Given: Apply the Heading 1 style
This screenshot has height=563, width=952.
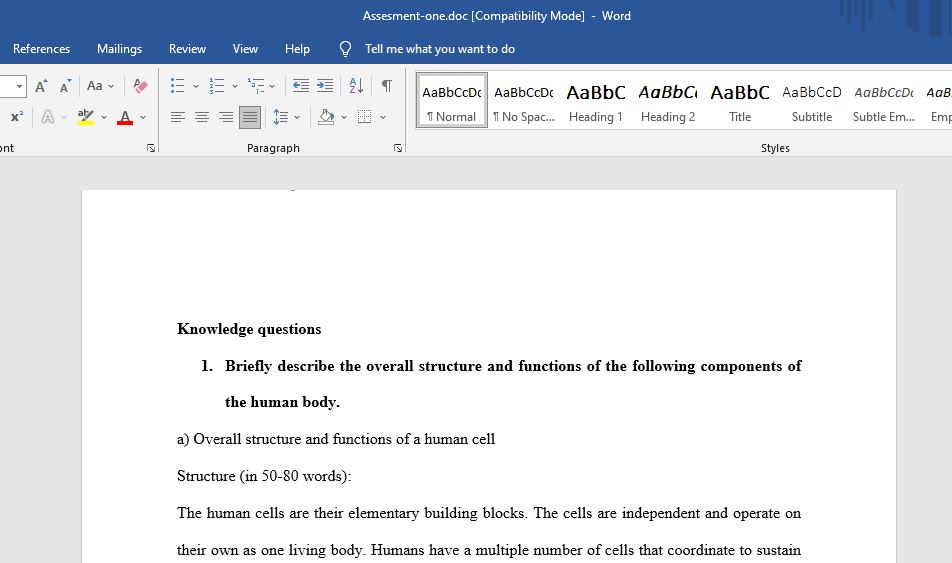Looking at the screenshot, I should (x=596, y=101).
